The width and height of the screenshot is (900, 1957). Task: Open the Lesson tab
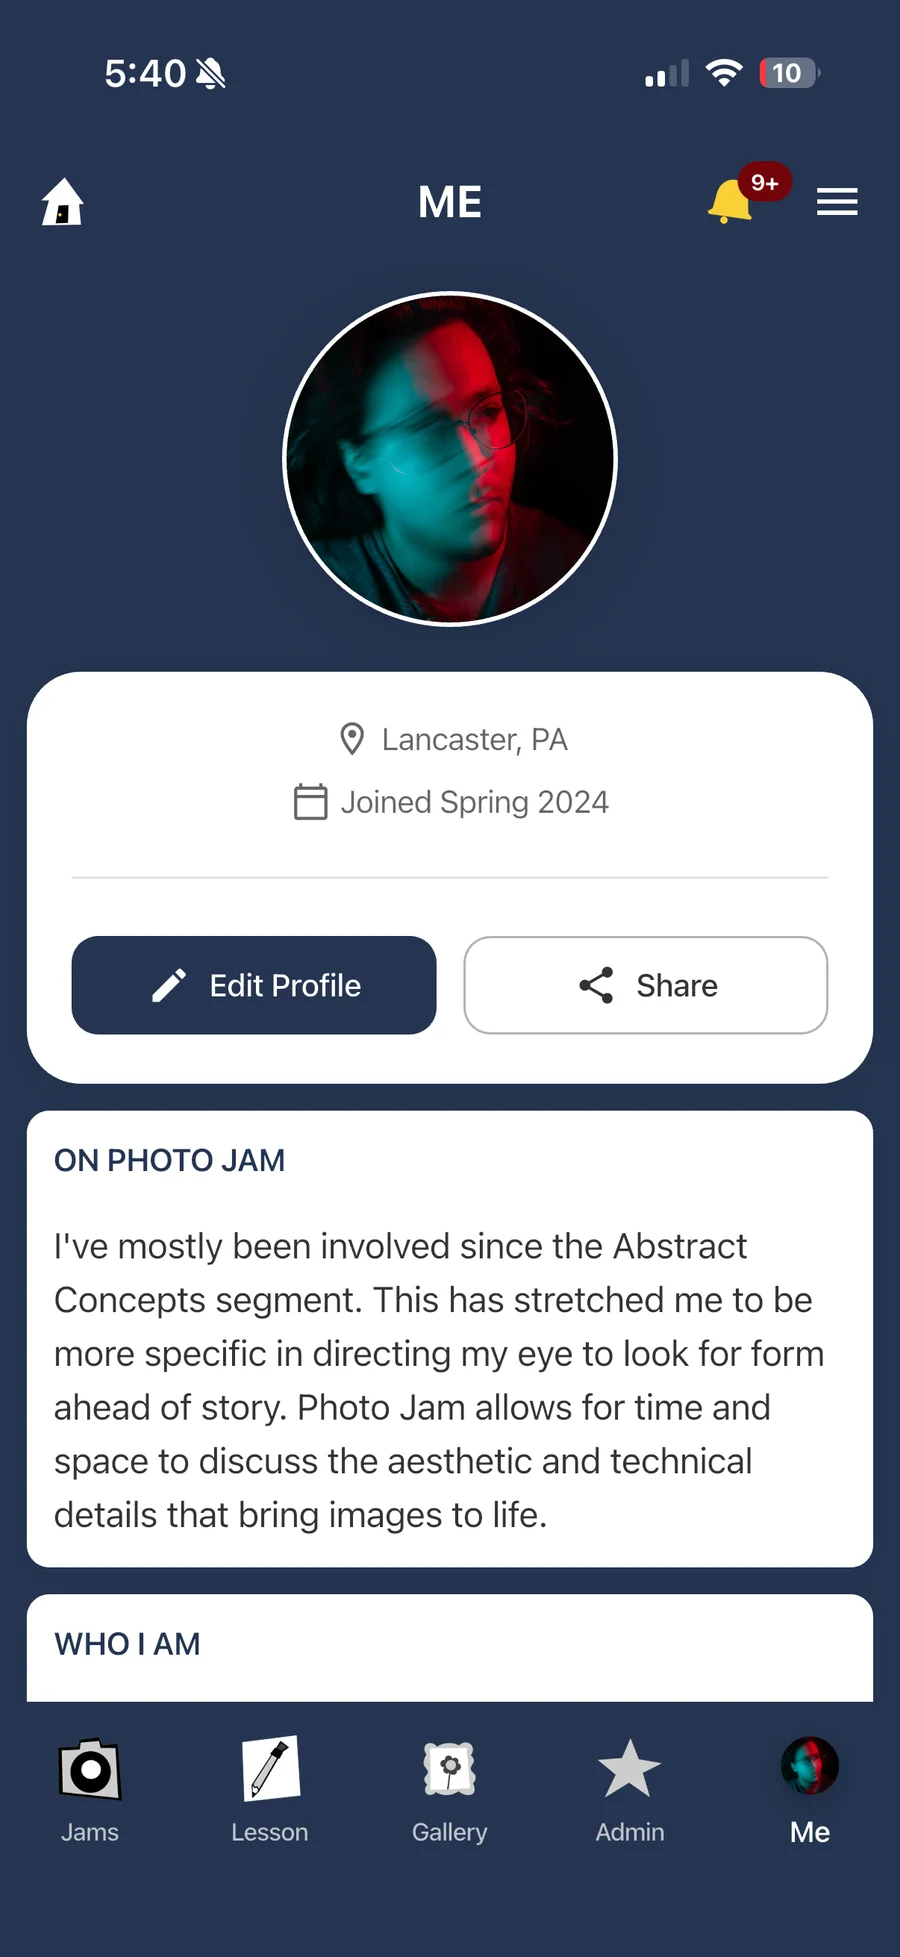[x=270, y=1789]
